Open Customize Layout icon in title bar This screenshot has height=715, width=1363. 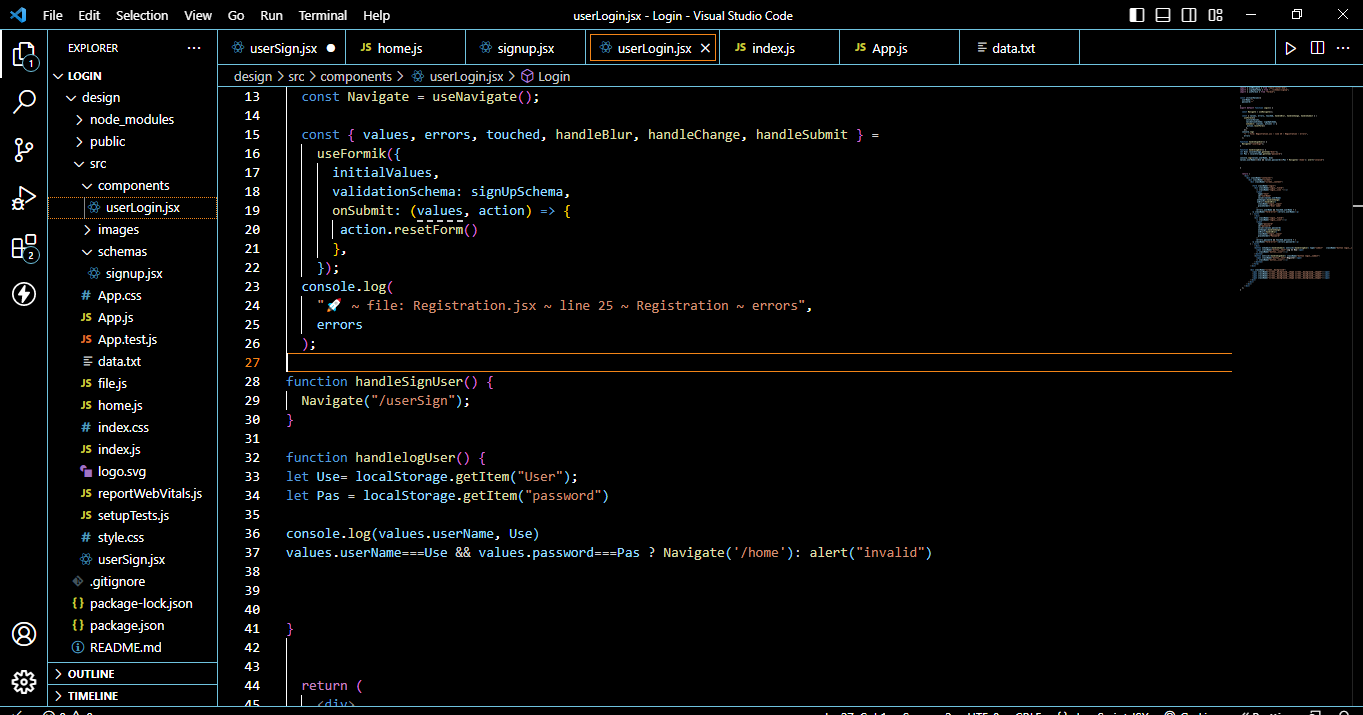click(x=1213, y=15)
